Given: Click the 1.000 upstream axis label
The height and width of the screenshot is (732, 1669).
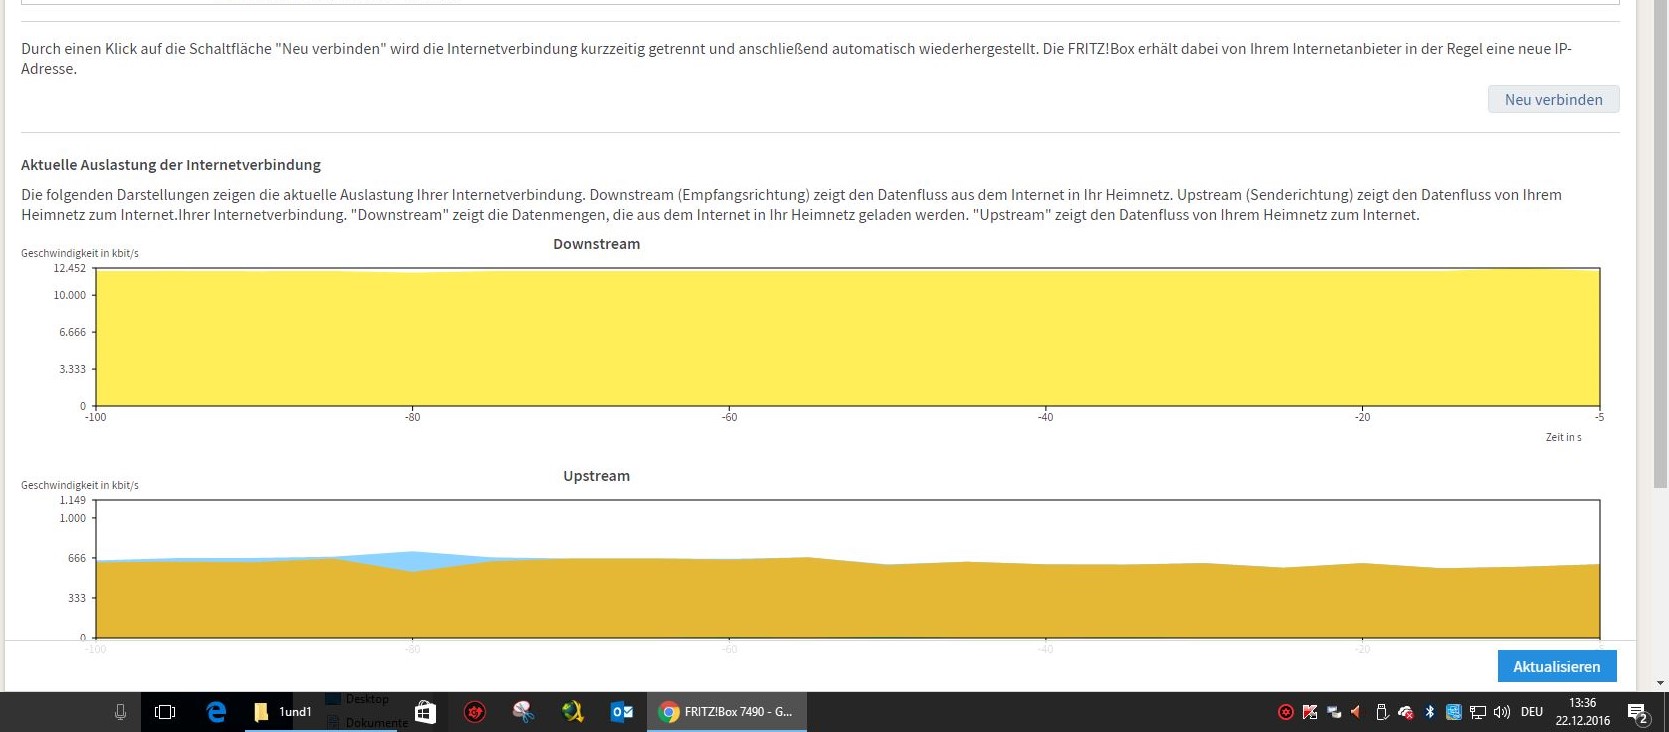Looking at the screenshot, I should pyautogui.click(x=73, y=518).
